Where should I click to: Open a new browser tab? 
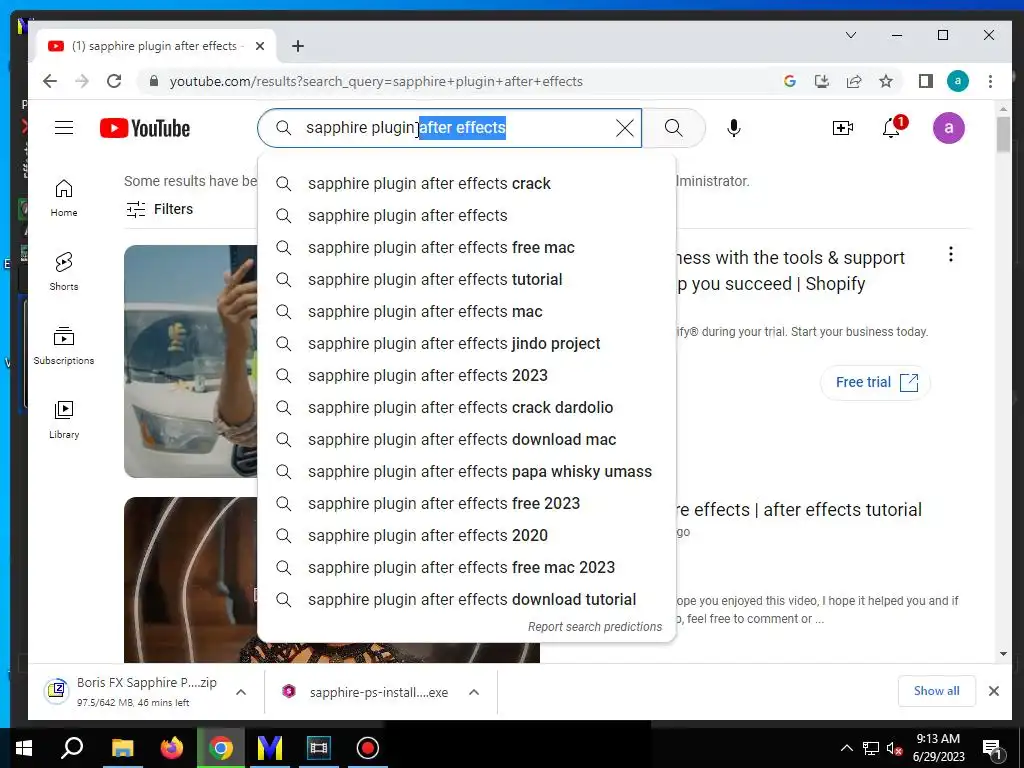298,46
